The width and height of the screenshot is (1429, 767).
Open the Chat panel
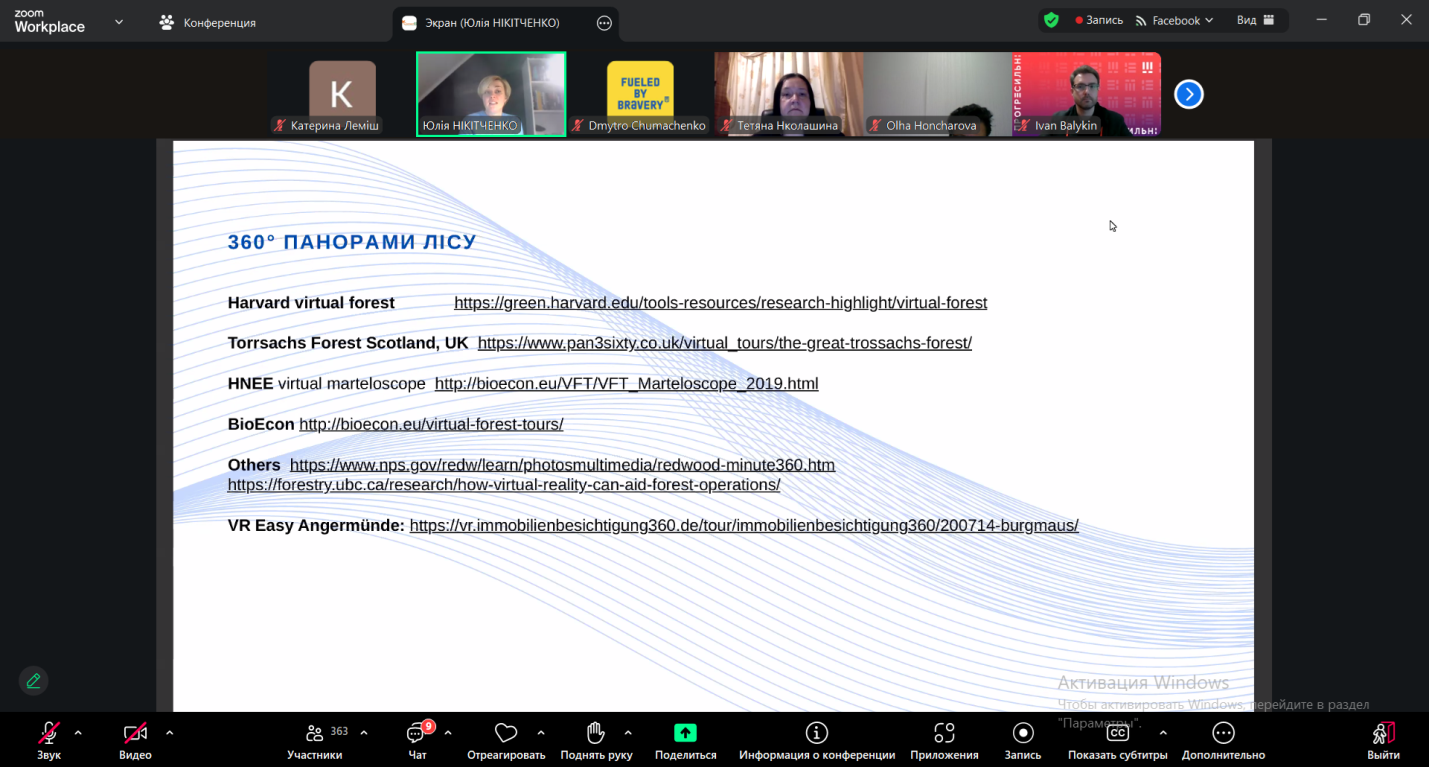pos(417,734)
